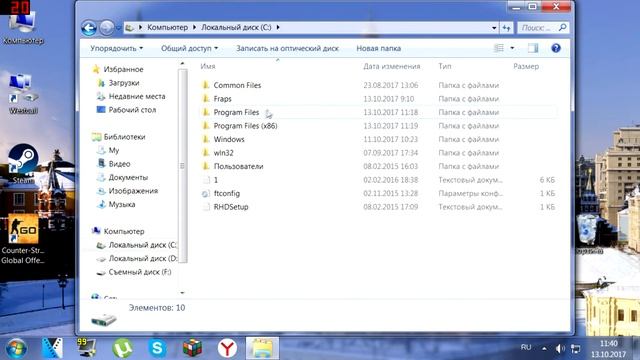Sort by Дата изменения column header
The width and height of the screenshot is (640, 360).
point(391,66)
